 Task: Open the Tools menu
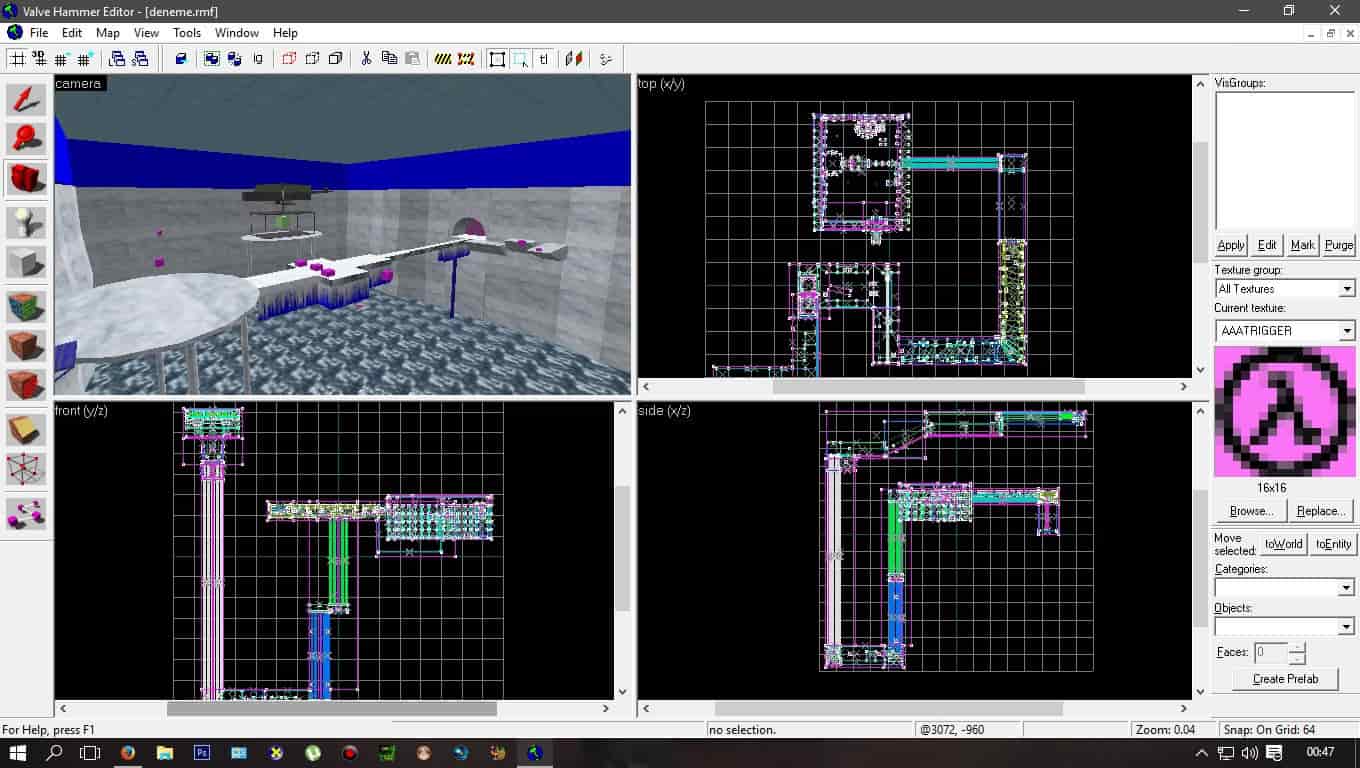[x=187, y=33]
